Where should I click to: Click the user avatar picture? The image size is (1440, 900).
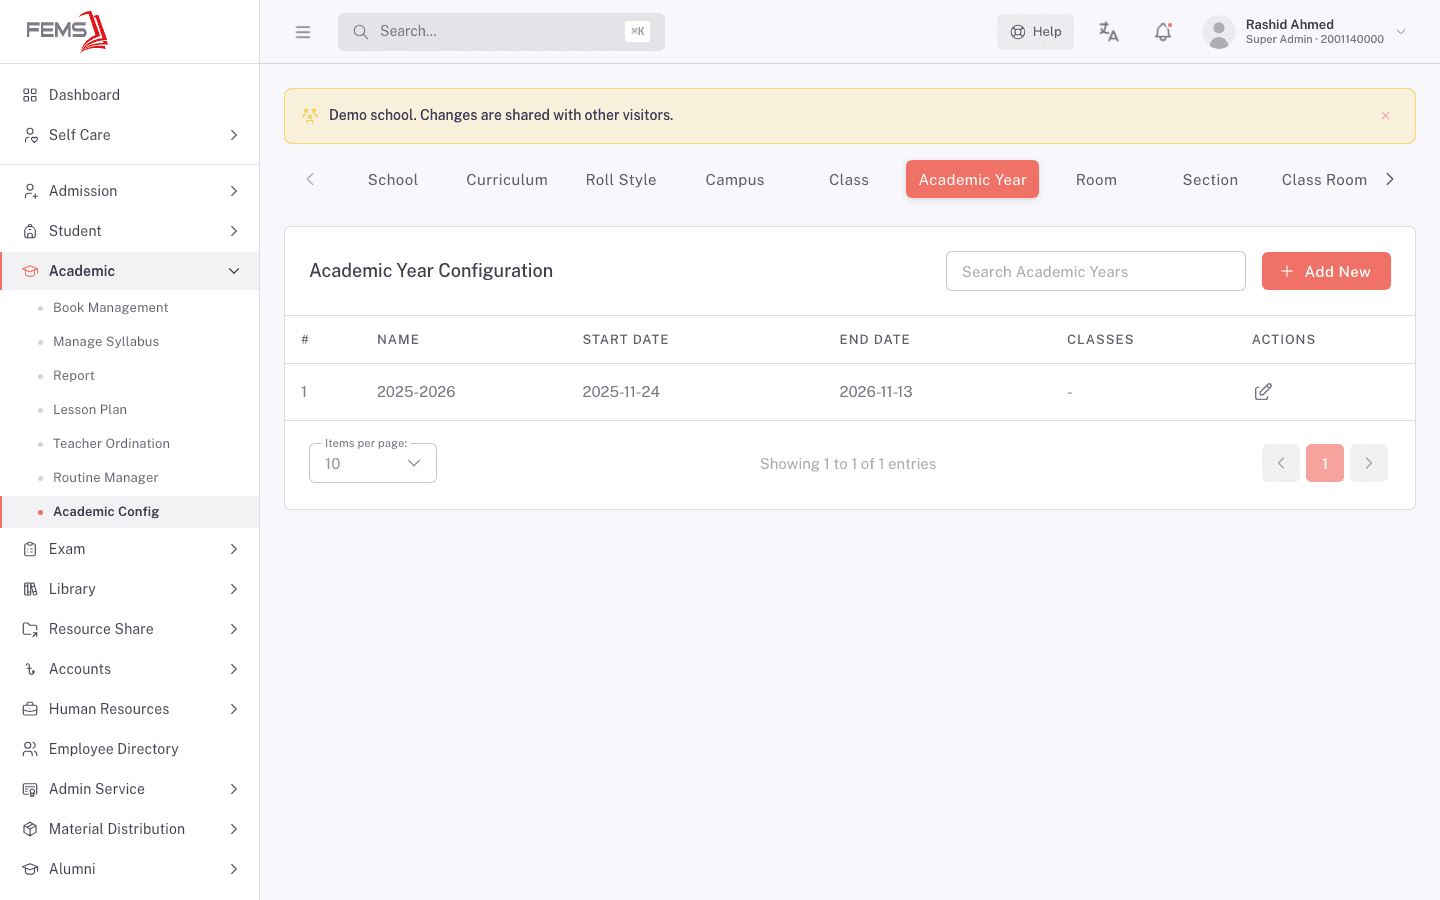tap(1218, 32)
